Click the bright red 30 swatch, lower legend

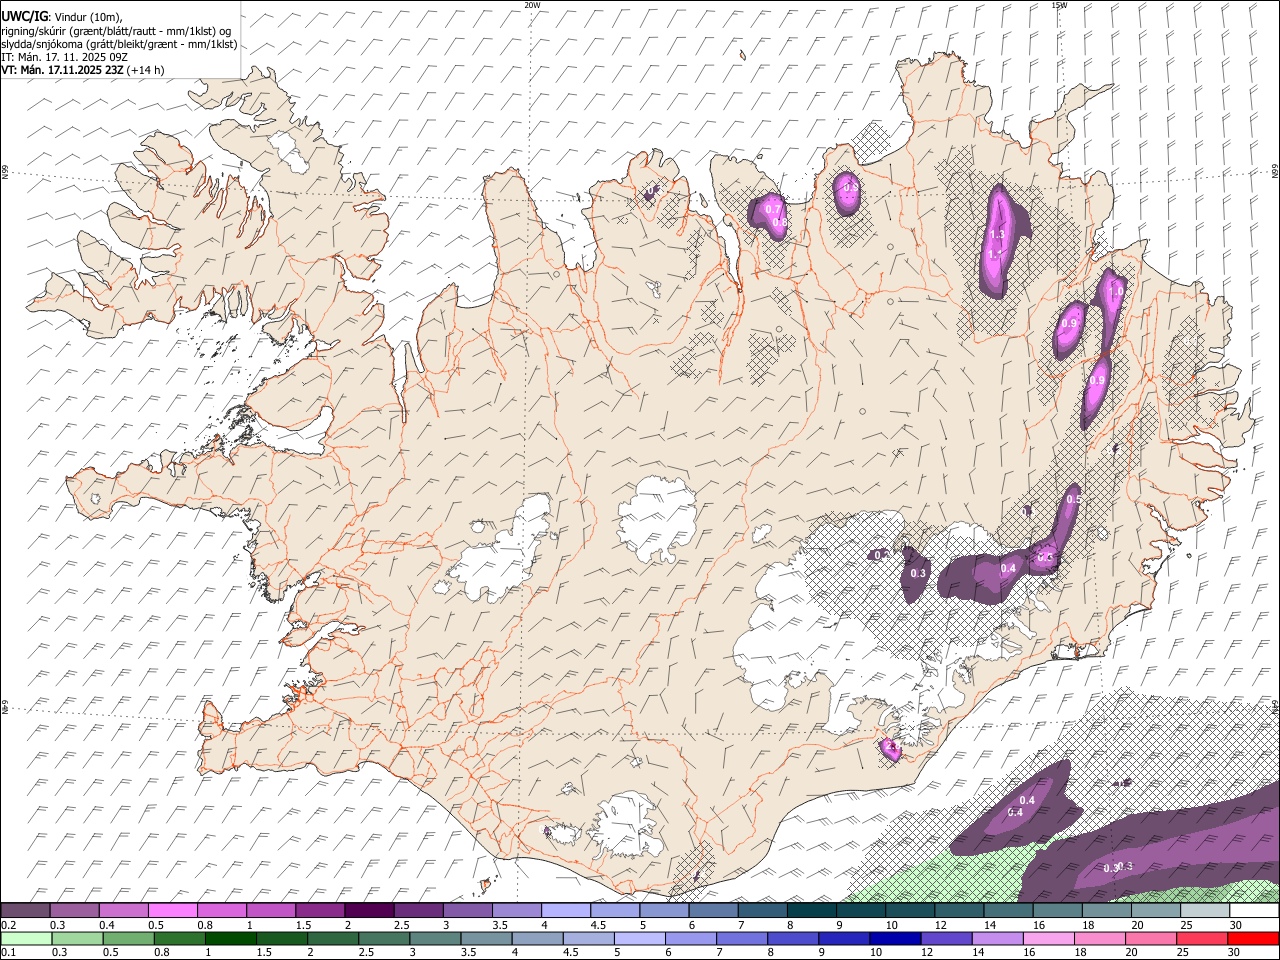pos(1252,938)
